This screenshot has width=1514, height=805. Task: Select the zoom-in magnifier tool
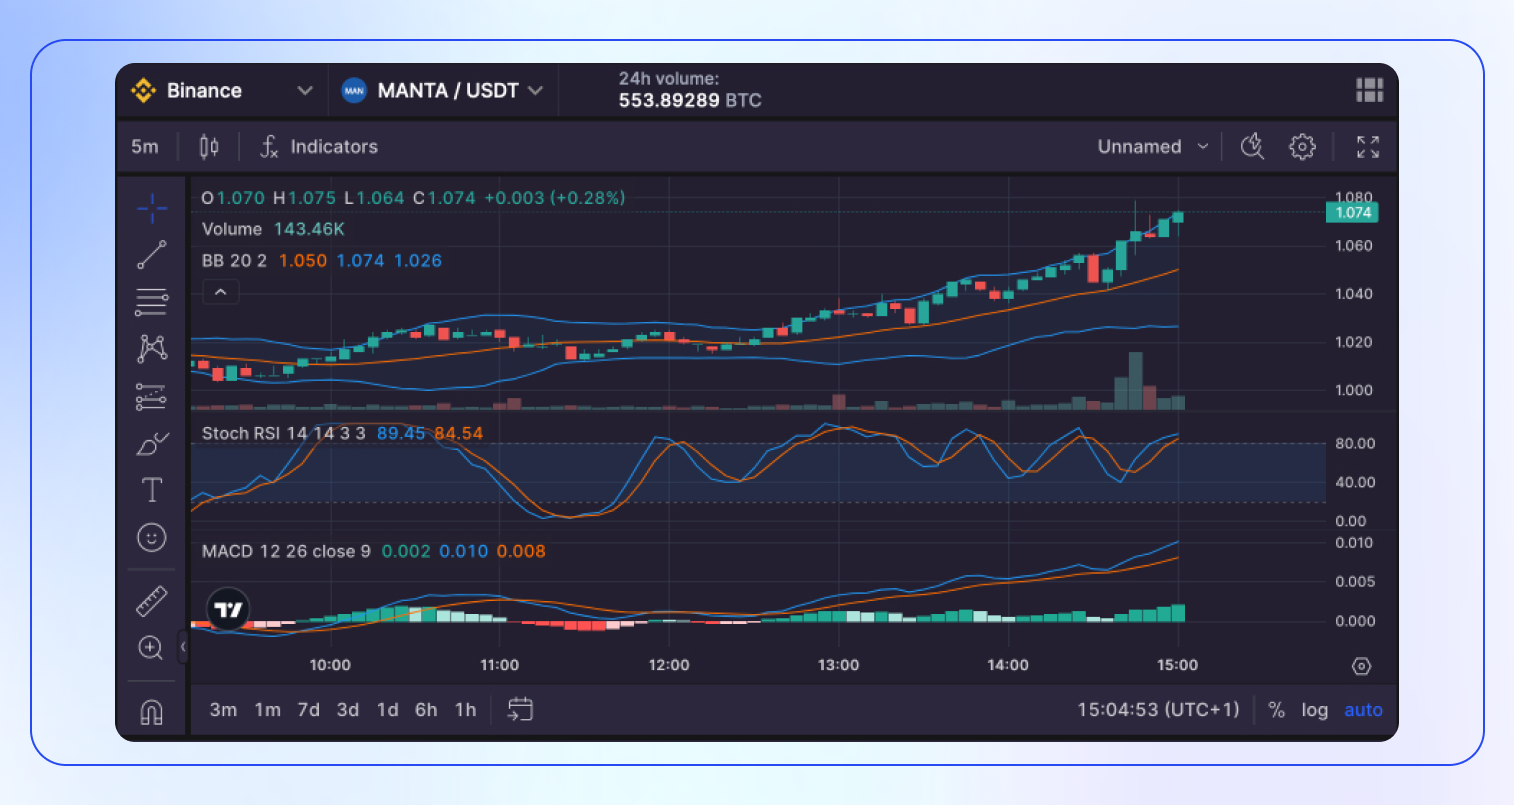click(151, 648)
